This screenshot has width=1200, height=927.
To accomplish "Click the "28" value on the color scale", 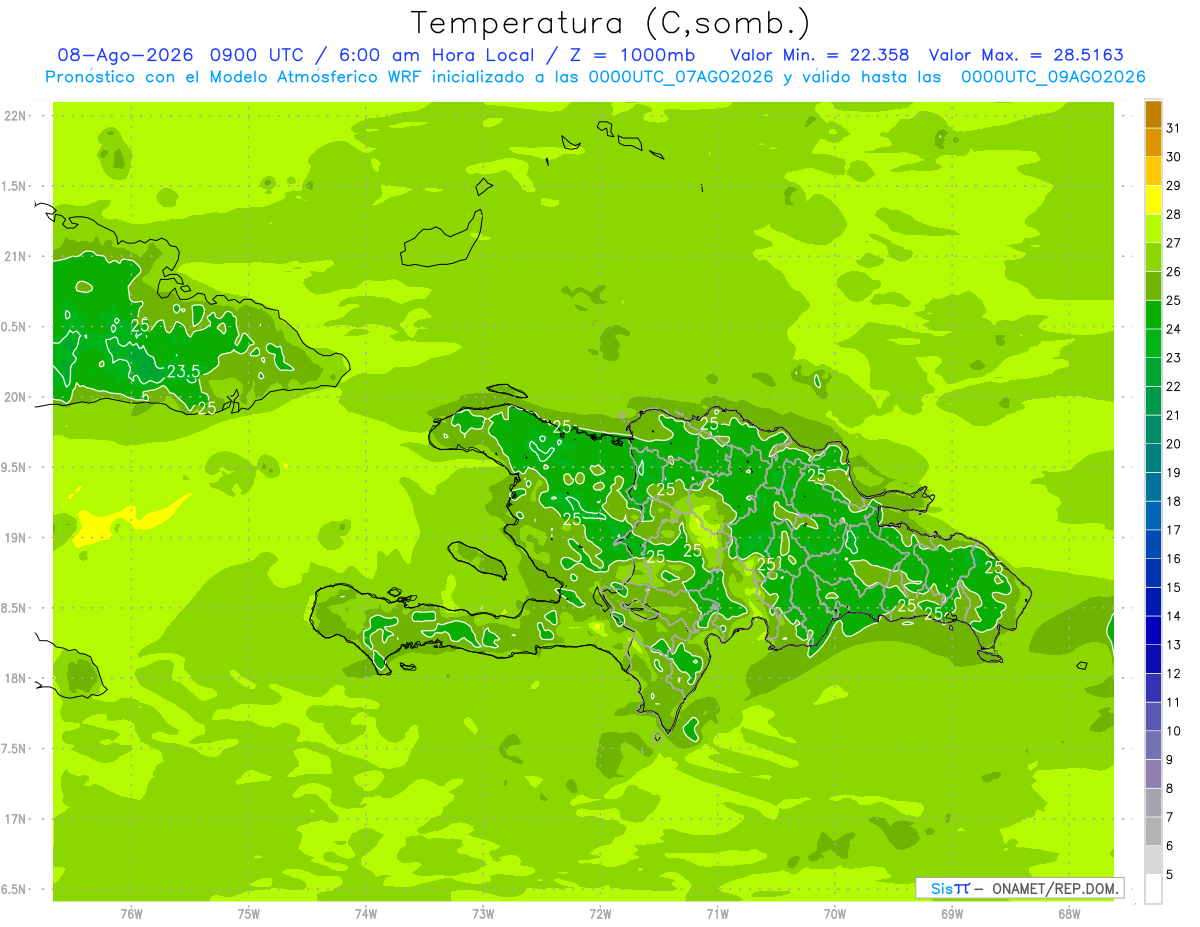I will [x=1174, y=214].
